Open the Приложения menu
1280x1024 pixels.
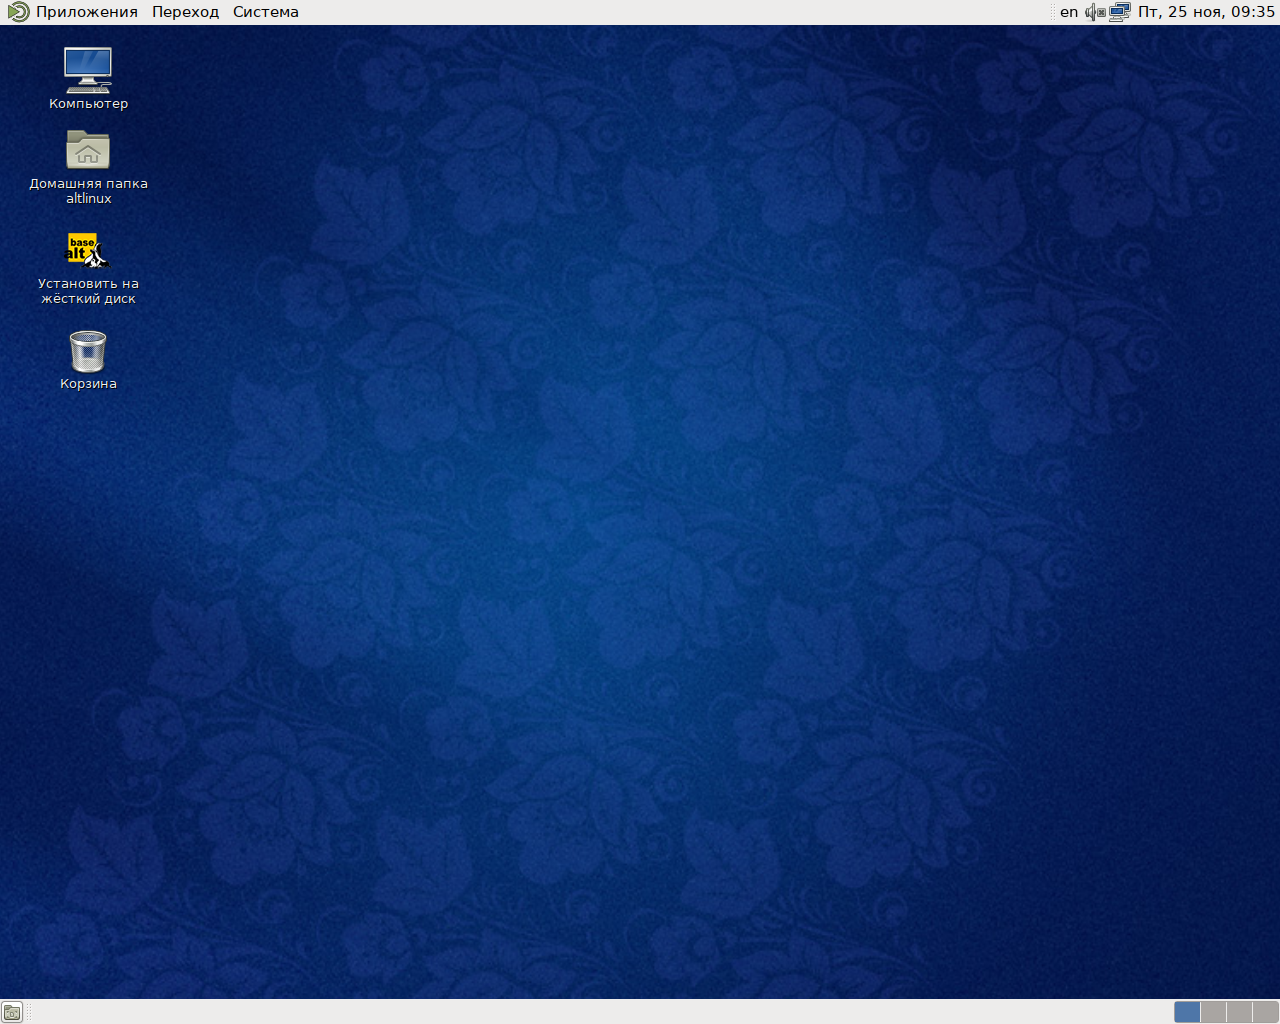click(x=74, y=12)
